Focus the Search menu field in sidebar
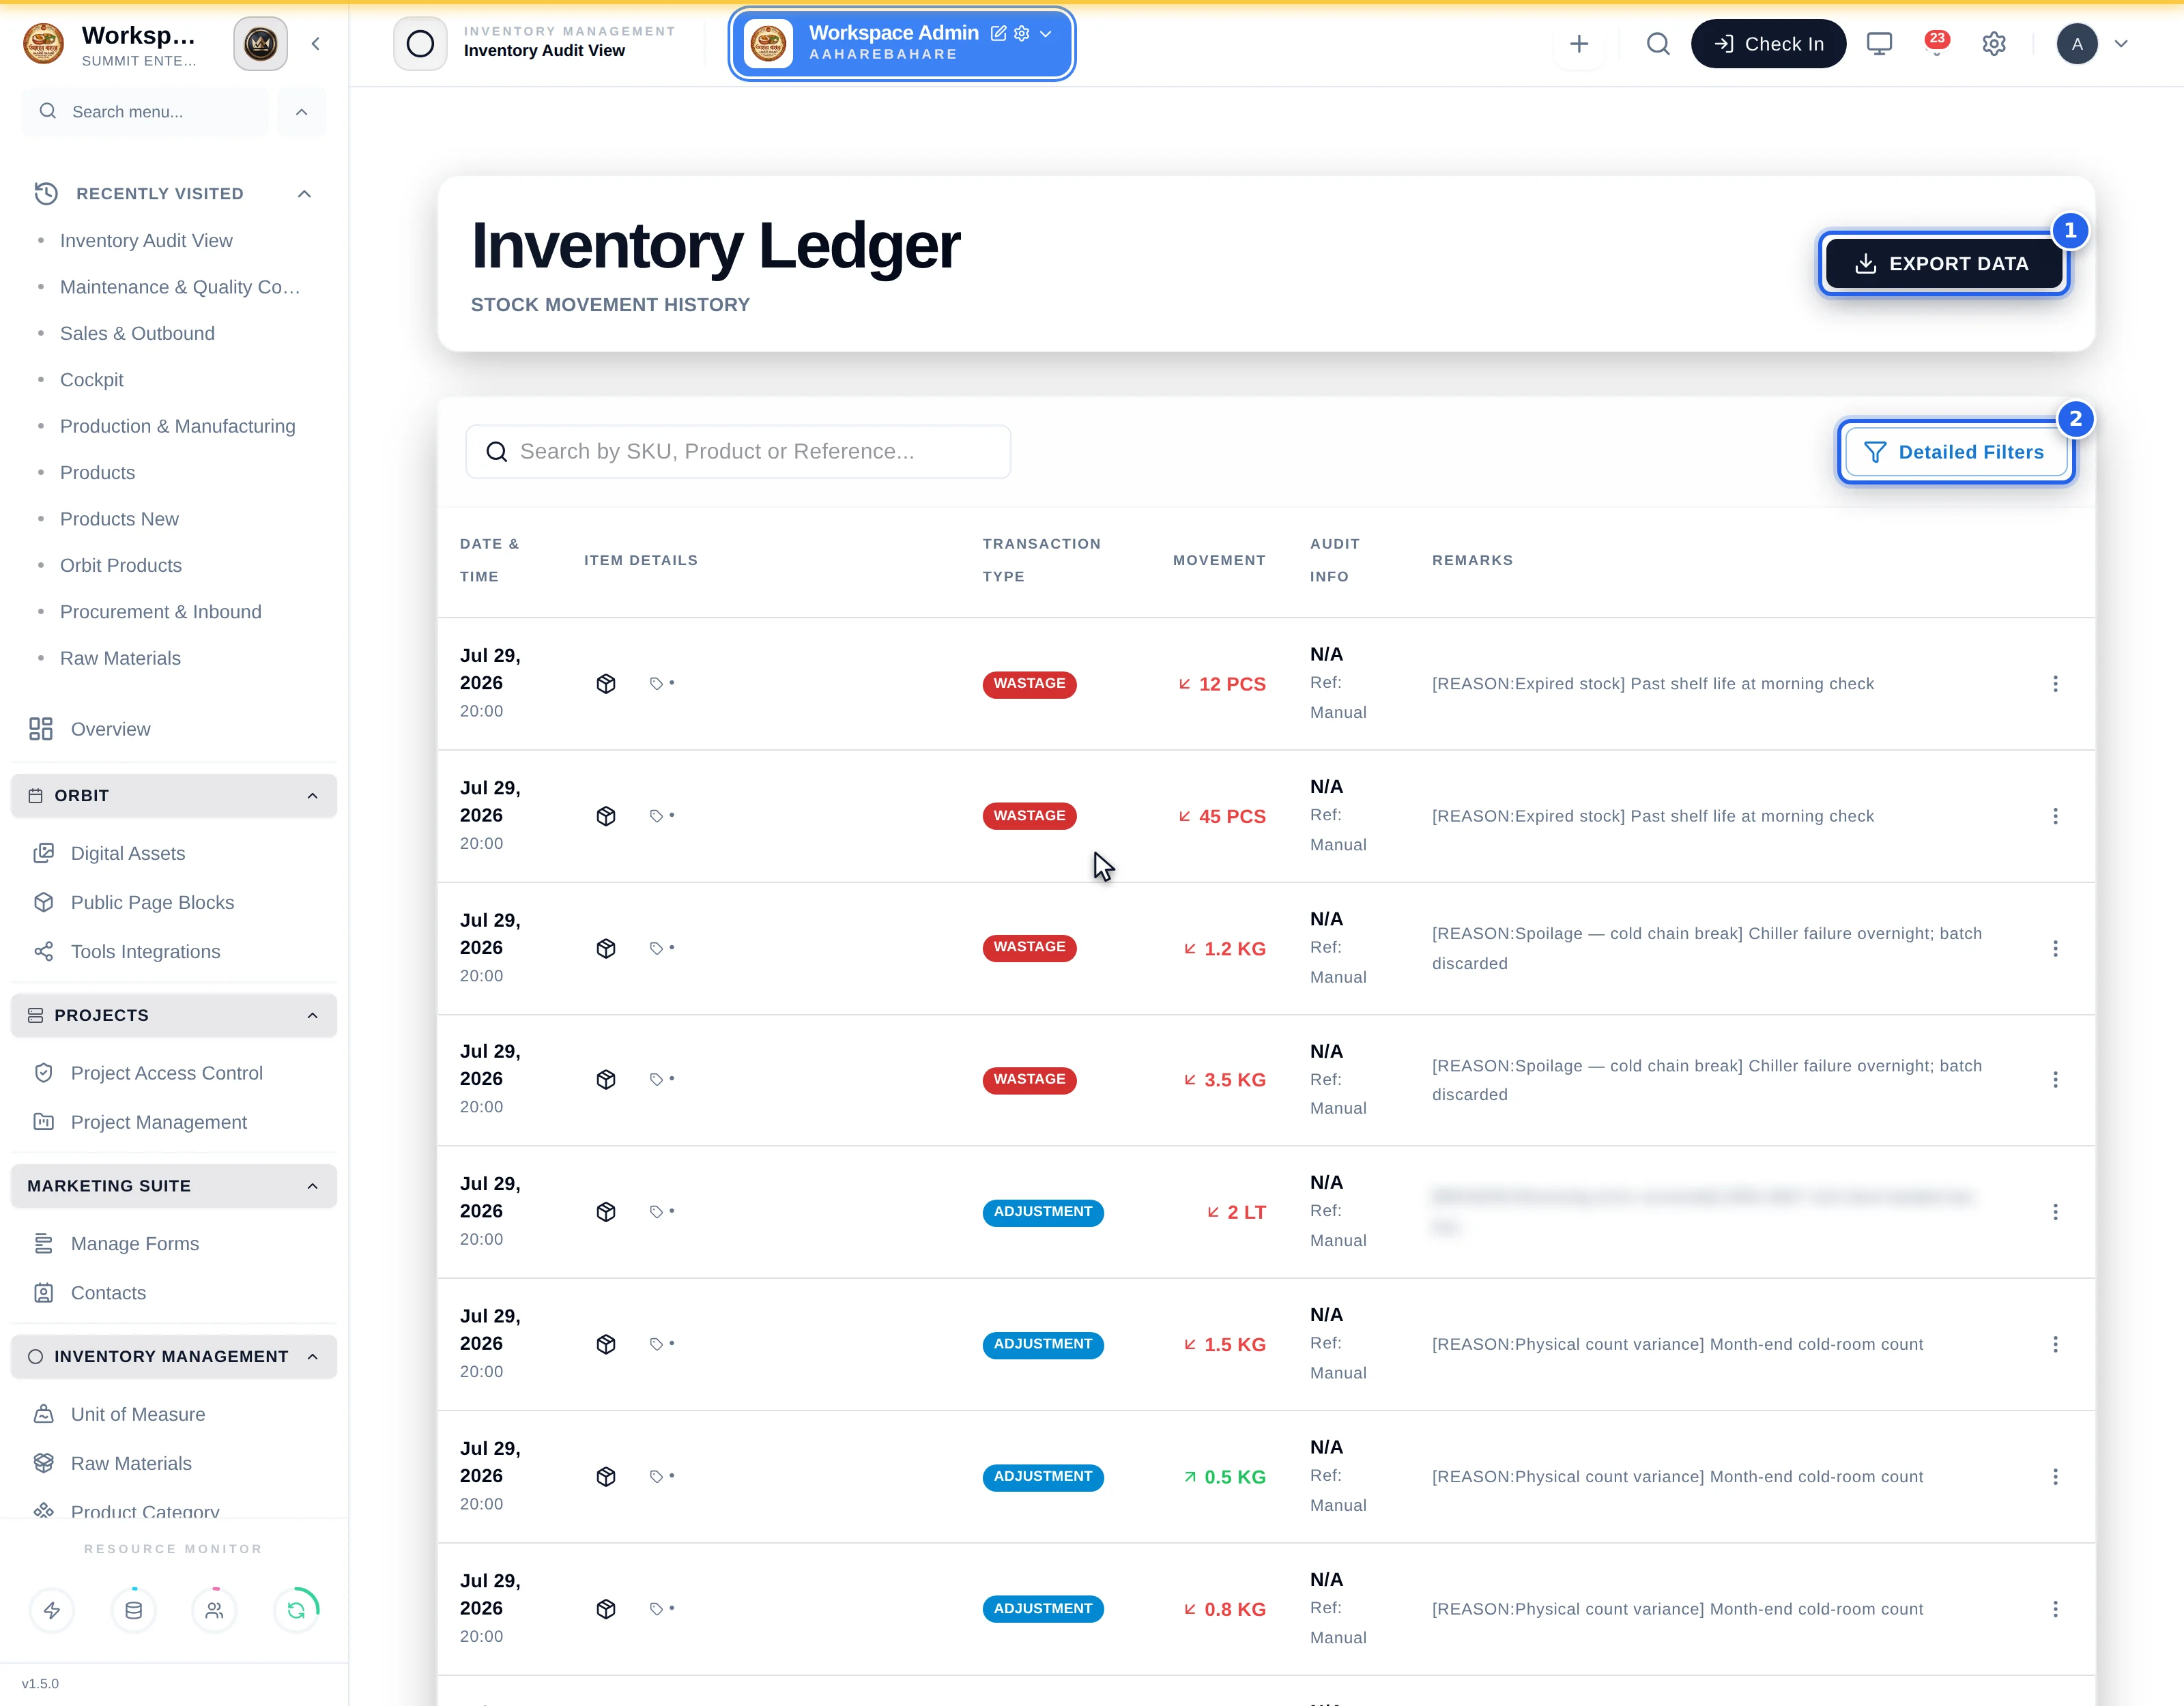 click(145, 112)
